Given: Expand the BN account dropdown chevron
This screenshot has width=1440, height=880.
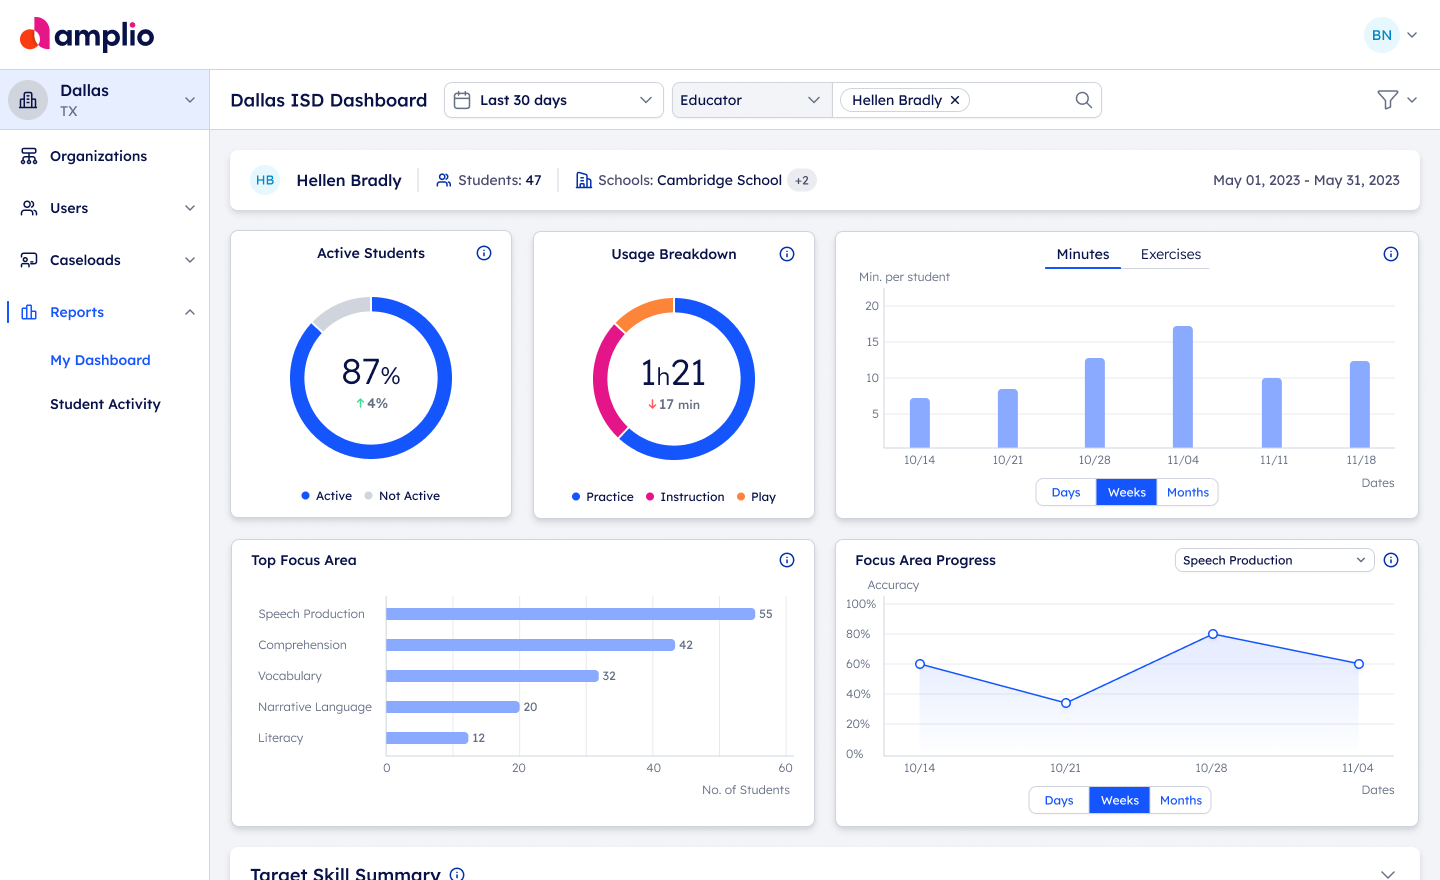Looking at the screenshot, I should [x=1412, y=35].
